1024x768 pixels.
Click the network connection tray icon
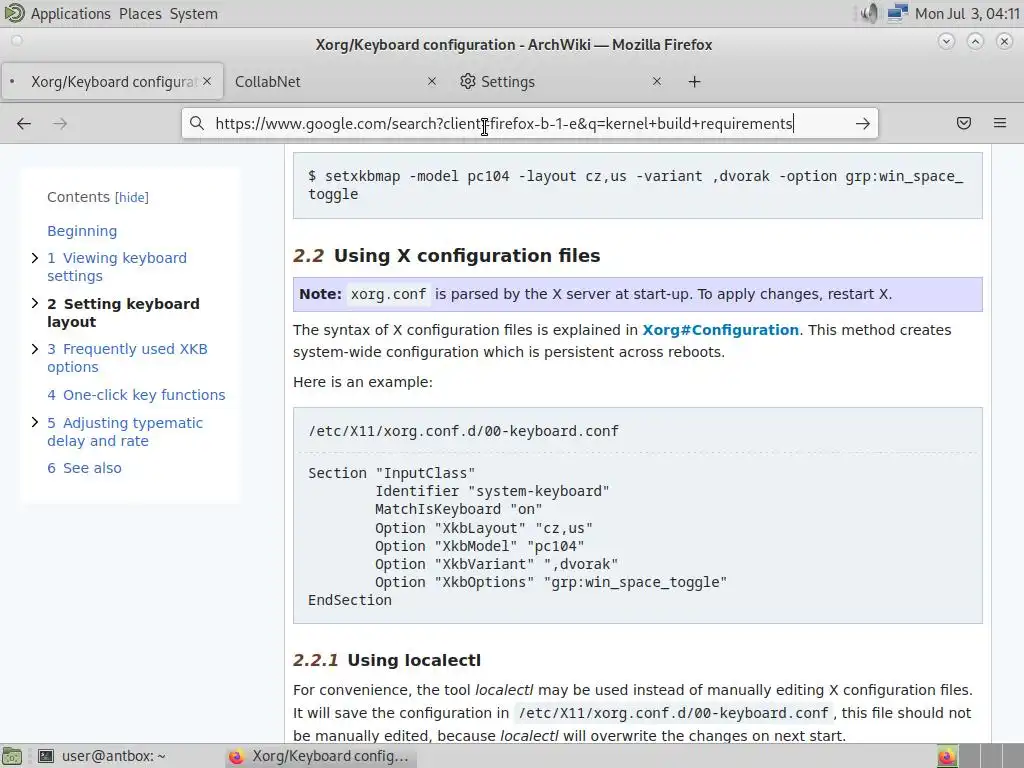897,13
